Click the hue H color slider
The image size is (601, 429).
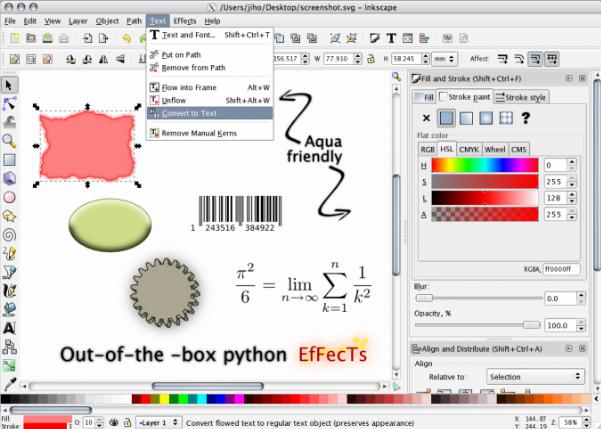click(485, 165)
